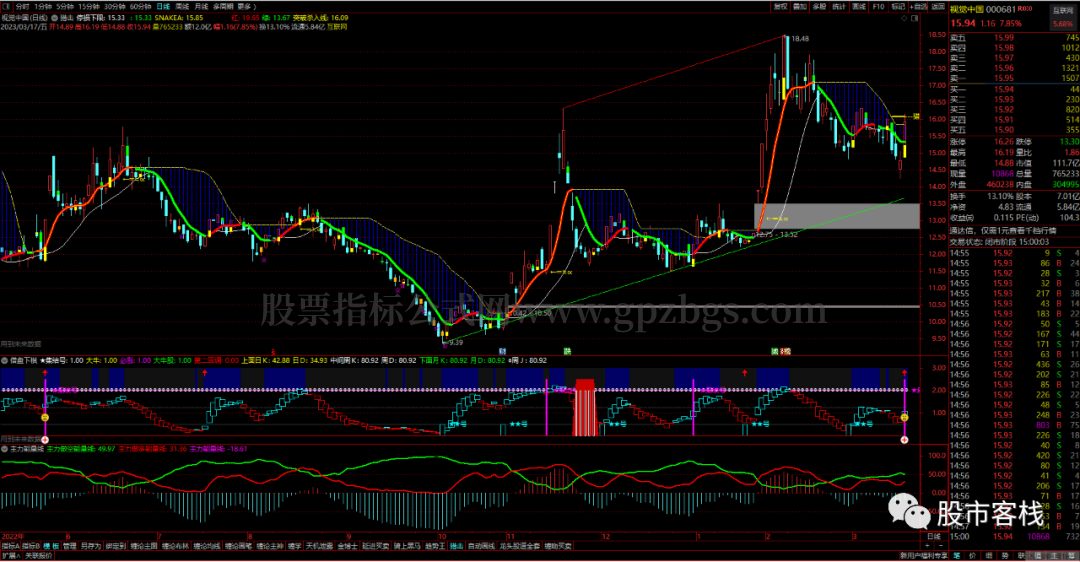Toggle the side panel layout icon
The image size is (1080, 562).
pyautogui.click(x=915, y=19)
